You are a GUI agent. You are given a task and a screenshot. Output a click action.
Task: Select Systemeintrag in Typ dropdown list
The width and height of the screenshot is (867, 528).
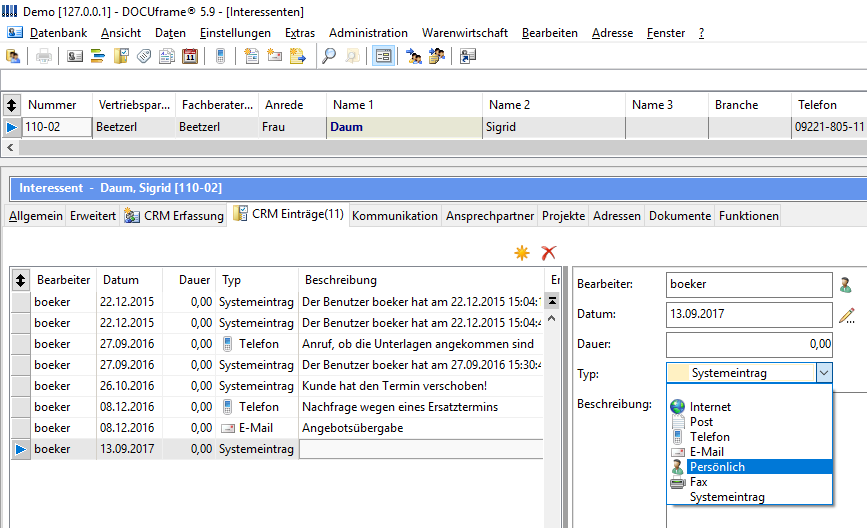click(x=750, y=497)
